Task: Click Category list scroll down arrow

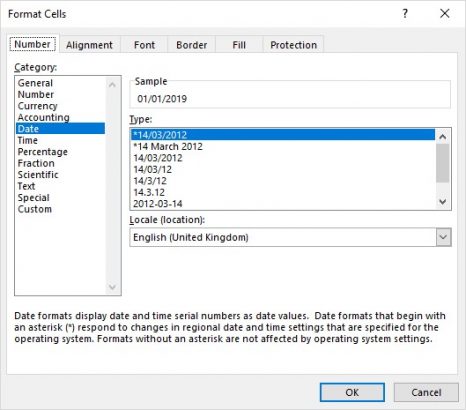Action: (112, 287)
